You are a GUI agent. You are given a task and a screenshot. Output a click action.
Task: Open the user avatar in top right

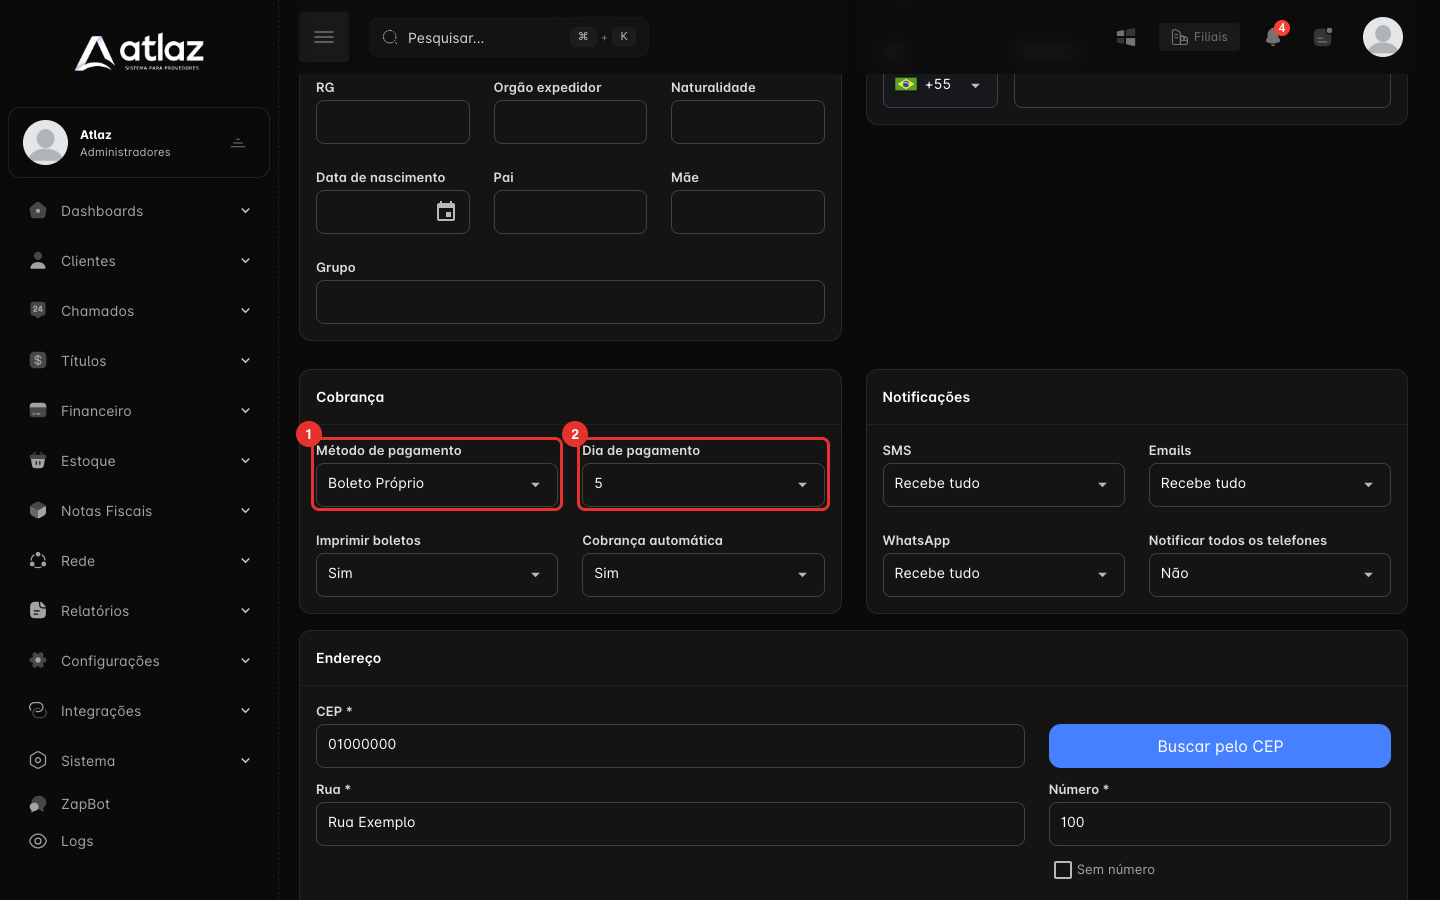(1383, 37)
